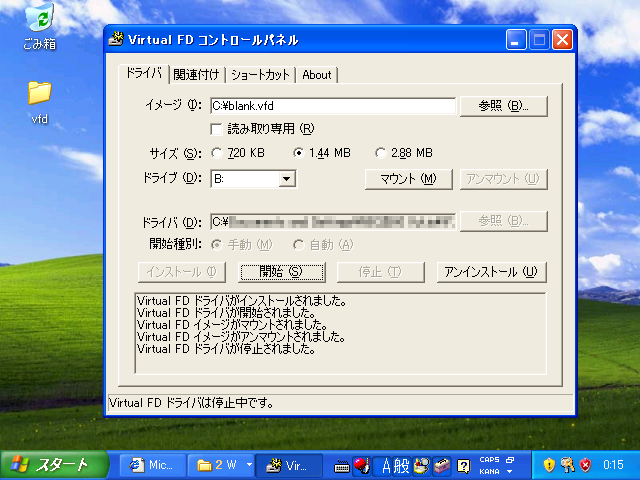The height and width of the screenshot is (480, 640).
Task: Click the 開始 (S) button
Action: pos(282,272)
